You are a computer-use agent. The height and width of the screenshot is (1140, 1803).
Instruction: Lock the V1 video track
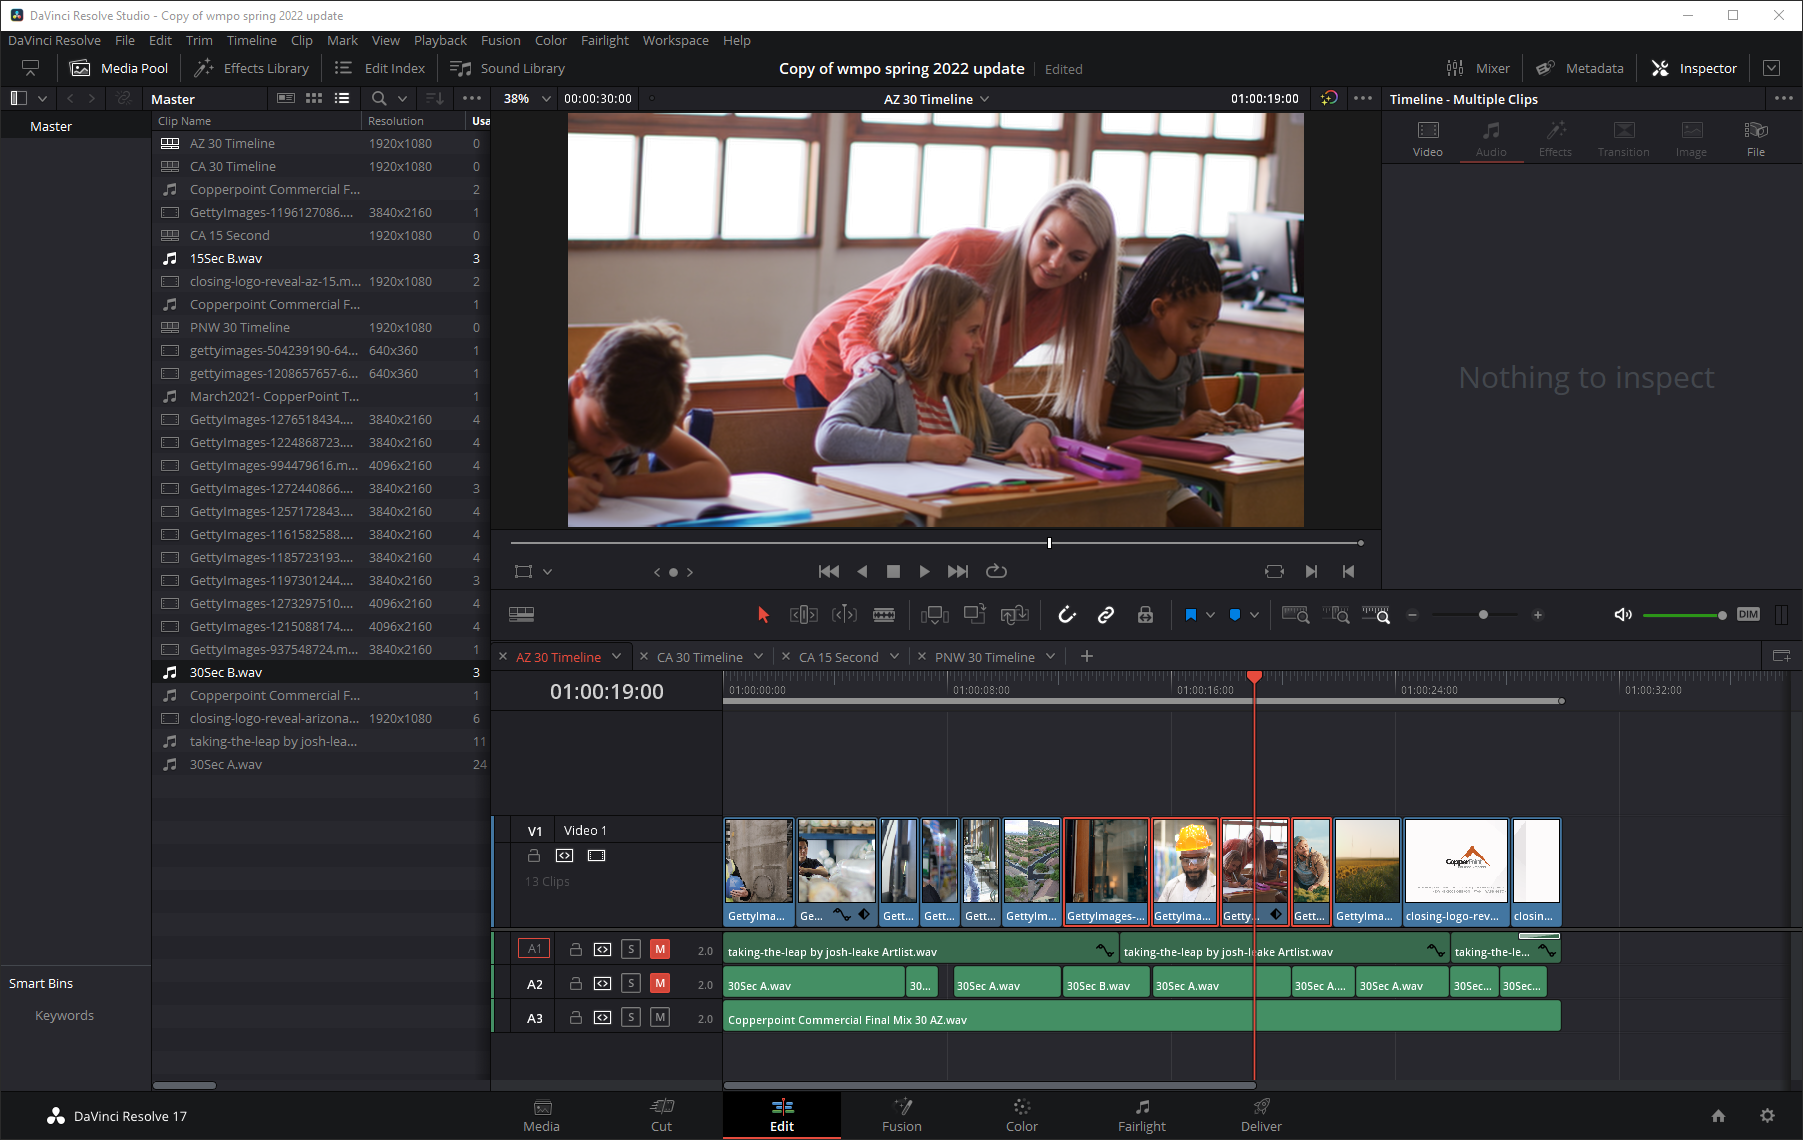coord(534,855)
